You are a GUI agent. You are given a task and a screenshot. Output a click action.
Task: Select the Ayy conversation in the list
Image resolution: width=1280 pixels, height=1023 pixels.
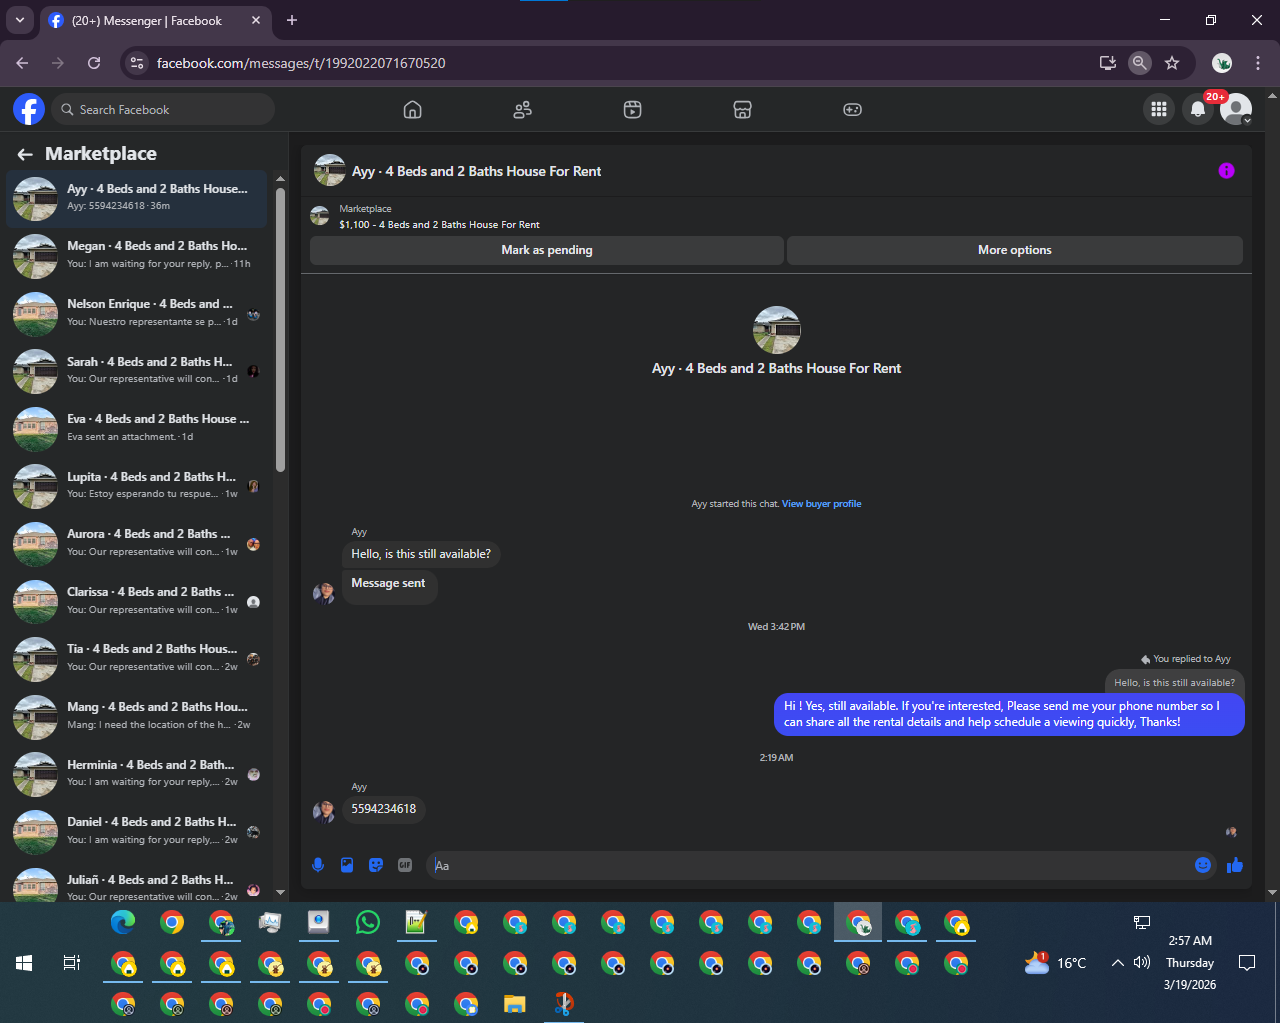137,198
